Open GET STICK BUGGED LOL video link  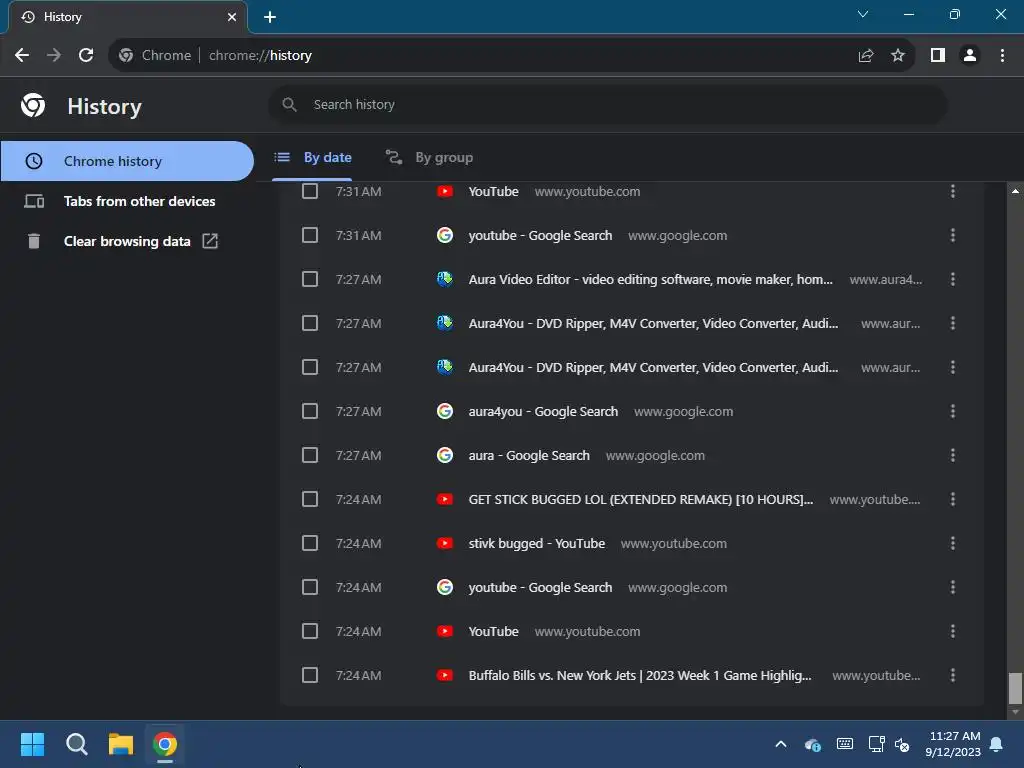pos(641,500)
